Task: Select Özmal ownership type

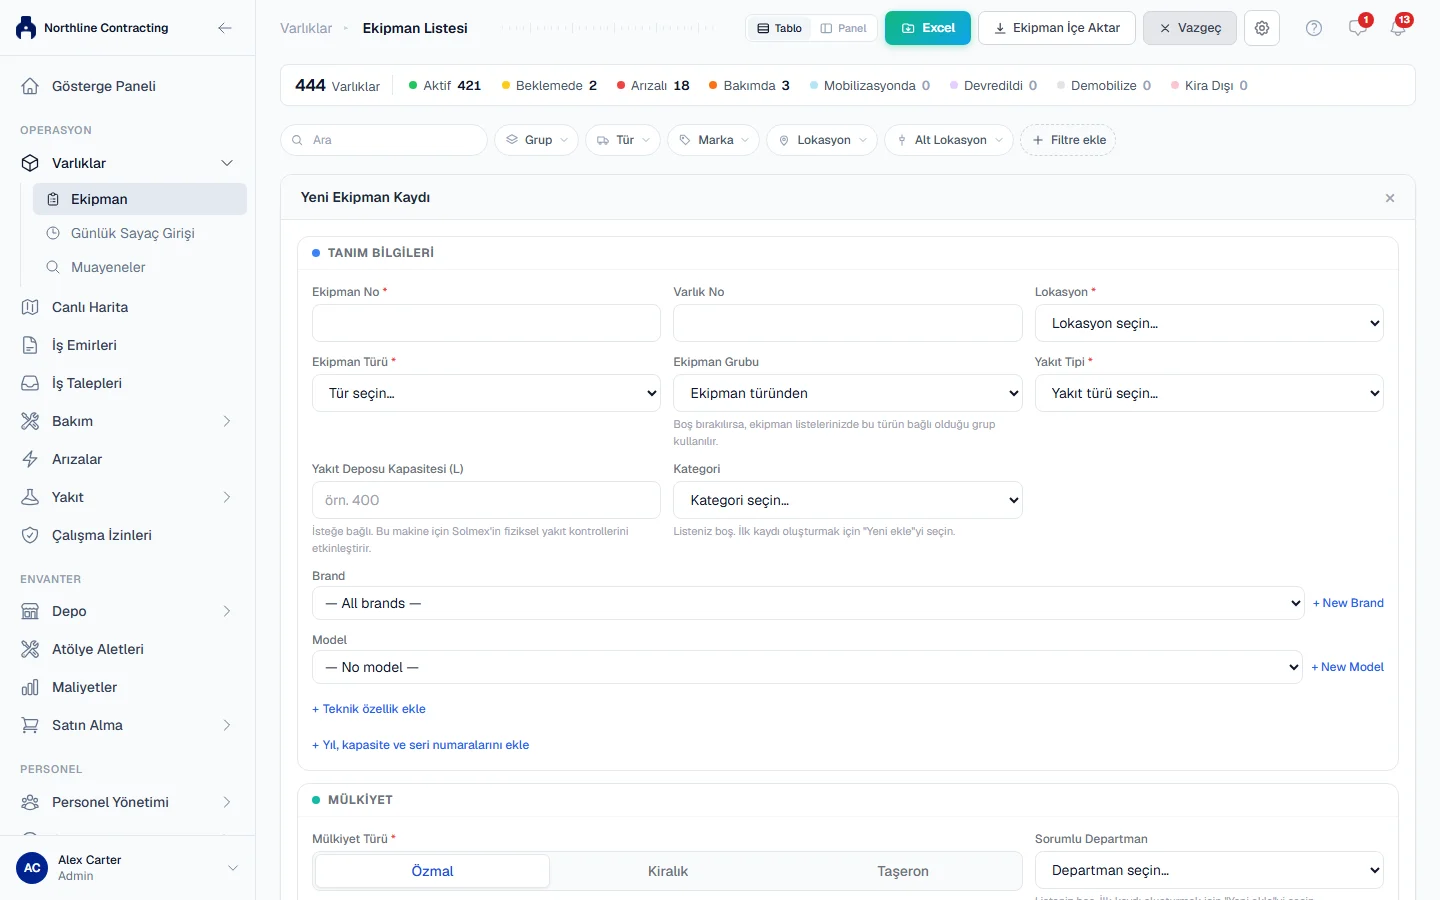Action: [432, 871]
